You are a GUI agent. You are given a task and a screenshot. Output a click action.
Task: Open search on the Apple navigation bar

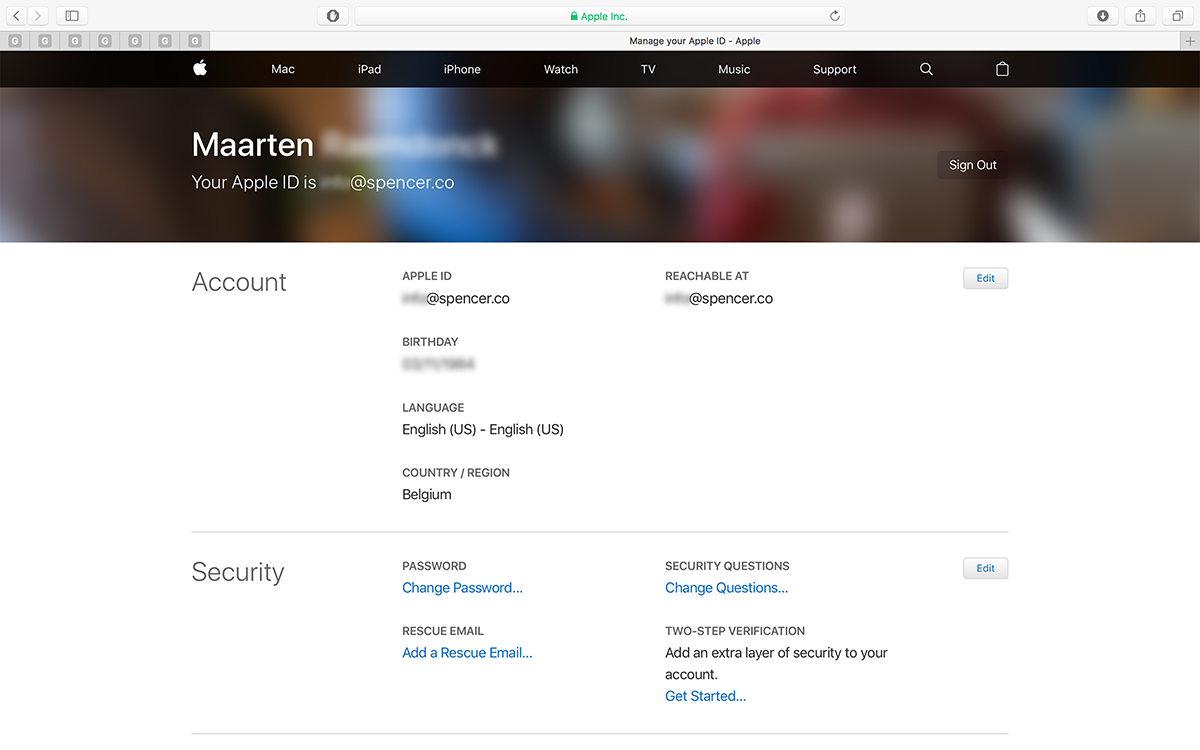tap(925, 69)
